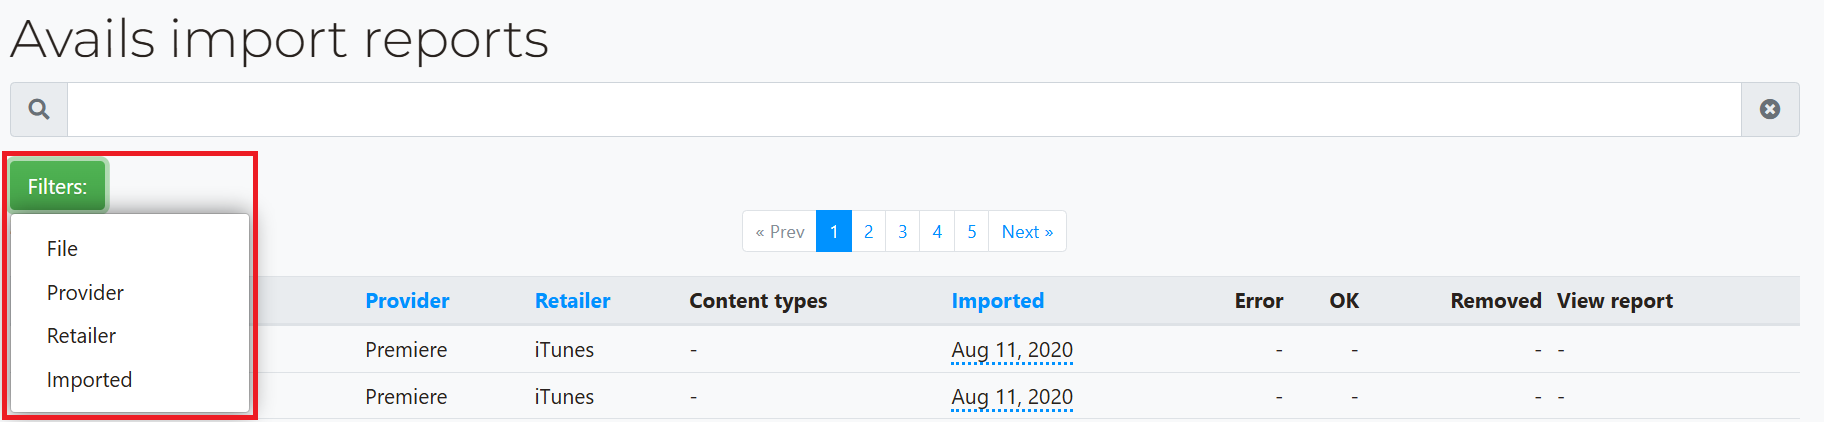Image resolution: width=1824 pixels, height=422 pixels.
Task: Choose Retailer from the Filters menu
Action: click(81, 336)
